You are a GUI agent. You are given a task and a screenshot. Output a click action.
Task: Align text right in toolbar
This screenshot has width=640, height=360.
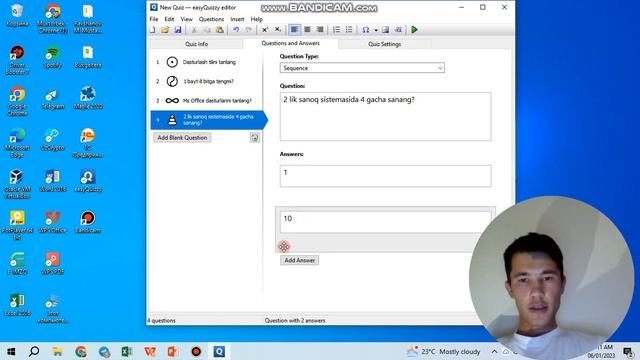(x=320, y=30)
